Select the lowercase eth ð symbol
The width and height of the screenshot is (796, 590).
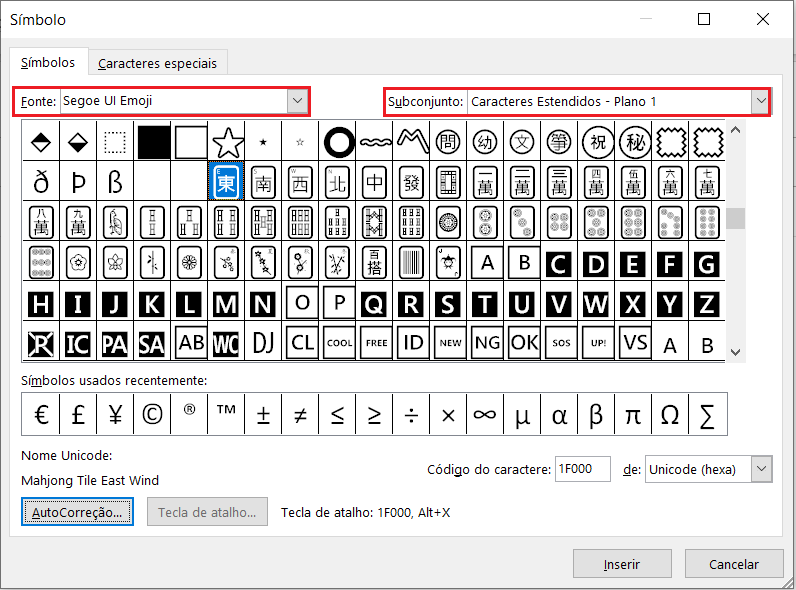(x=41, y=181)
